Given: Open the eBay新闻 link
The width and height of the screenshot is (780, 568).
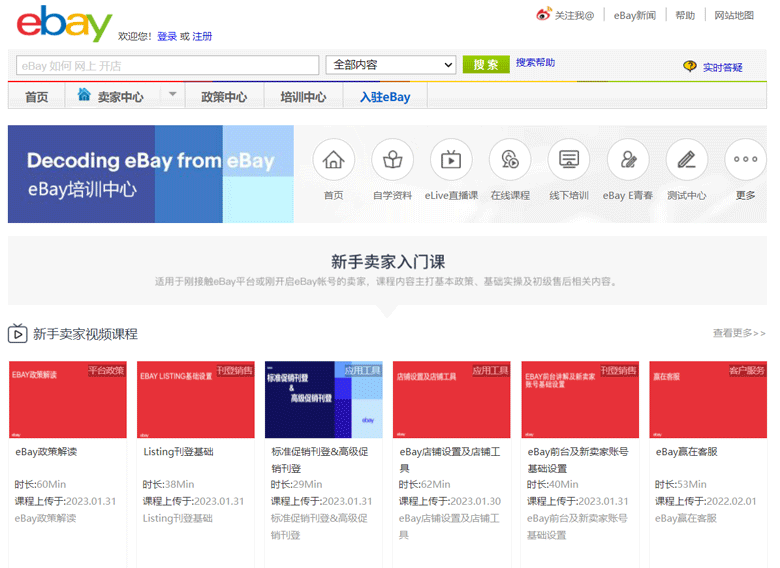Looking at the screenshot, I should tap(635, 15).
